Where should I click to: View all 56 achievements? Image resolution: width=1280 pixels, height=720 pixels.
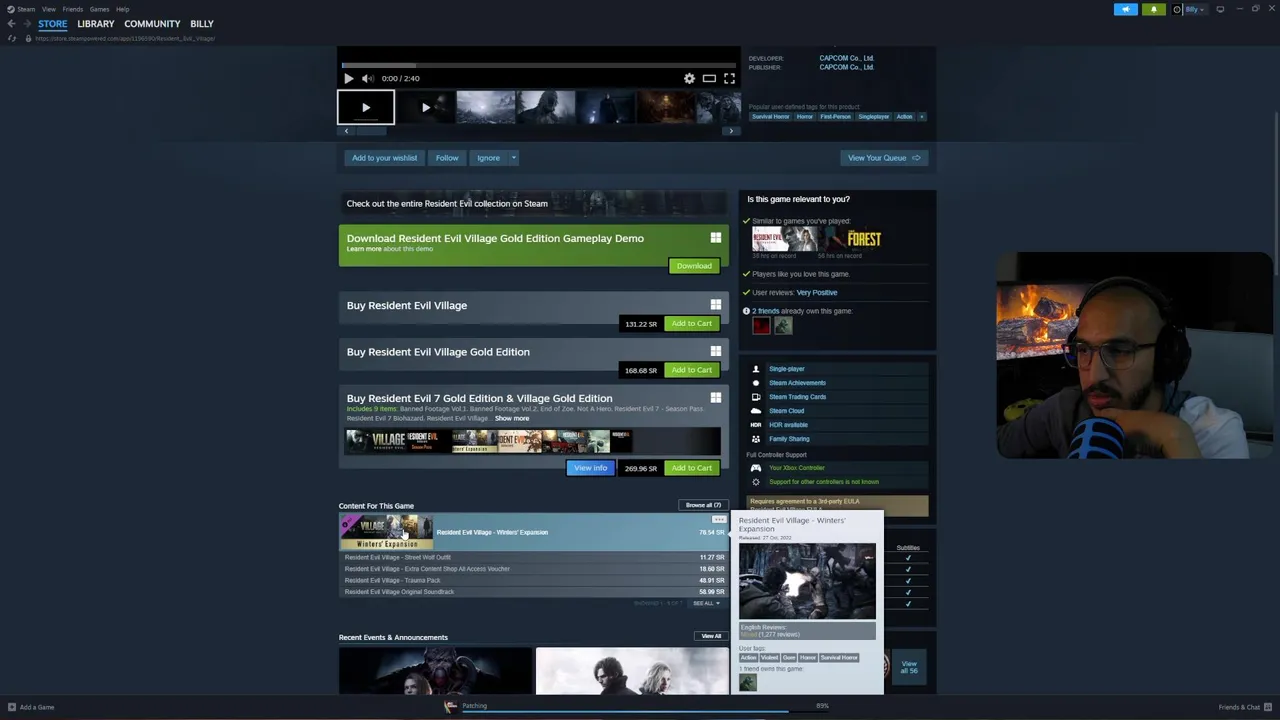909,667
